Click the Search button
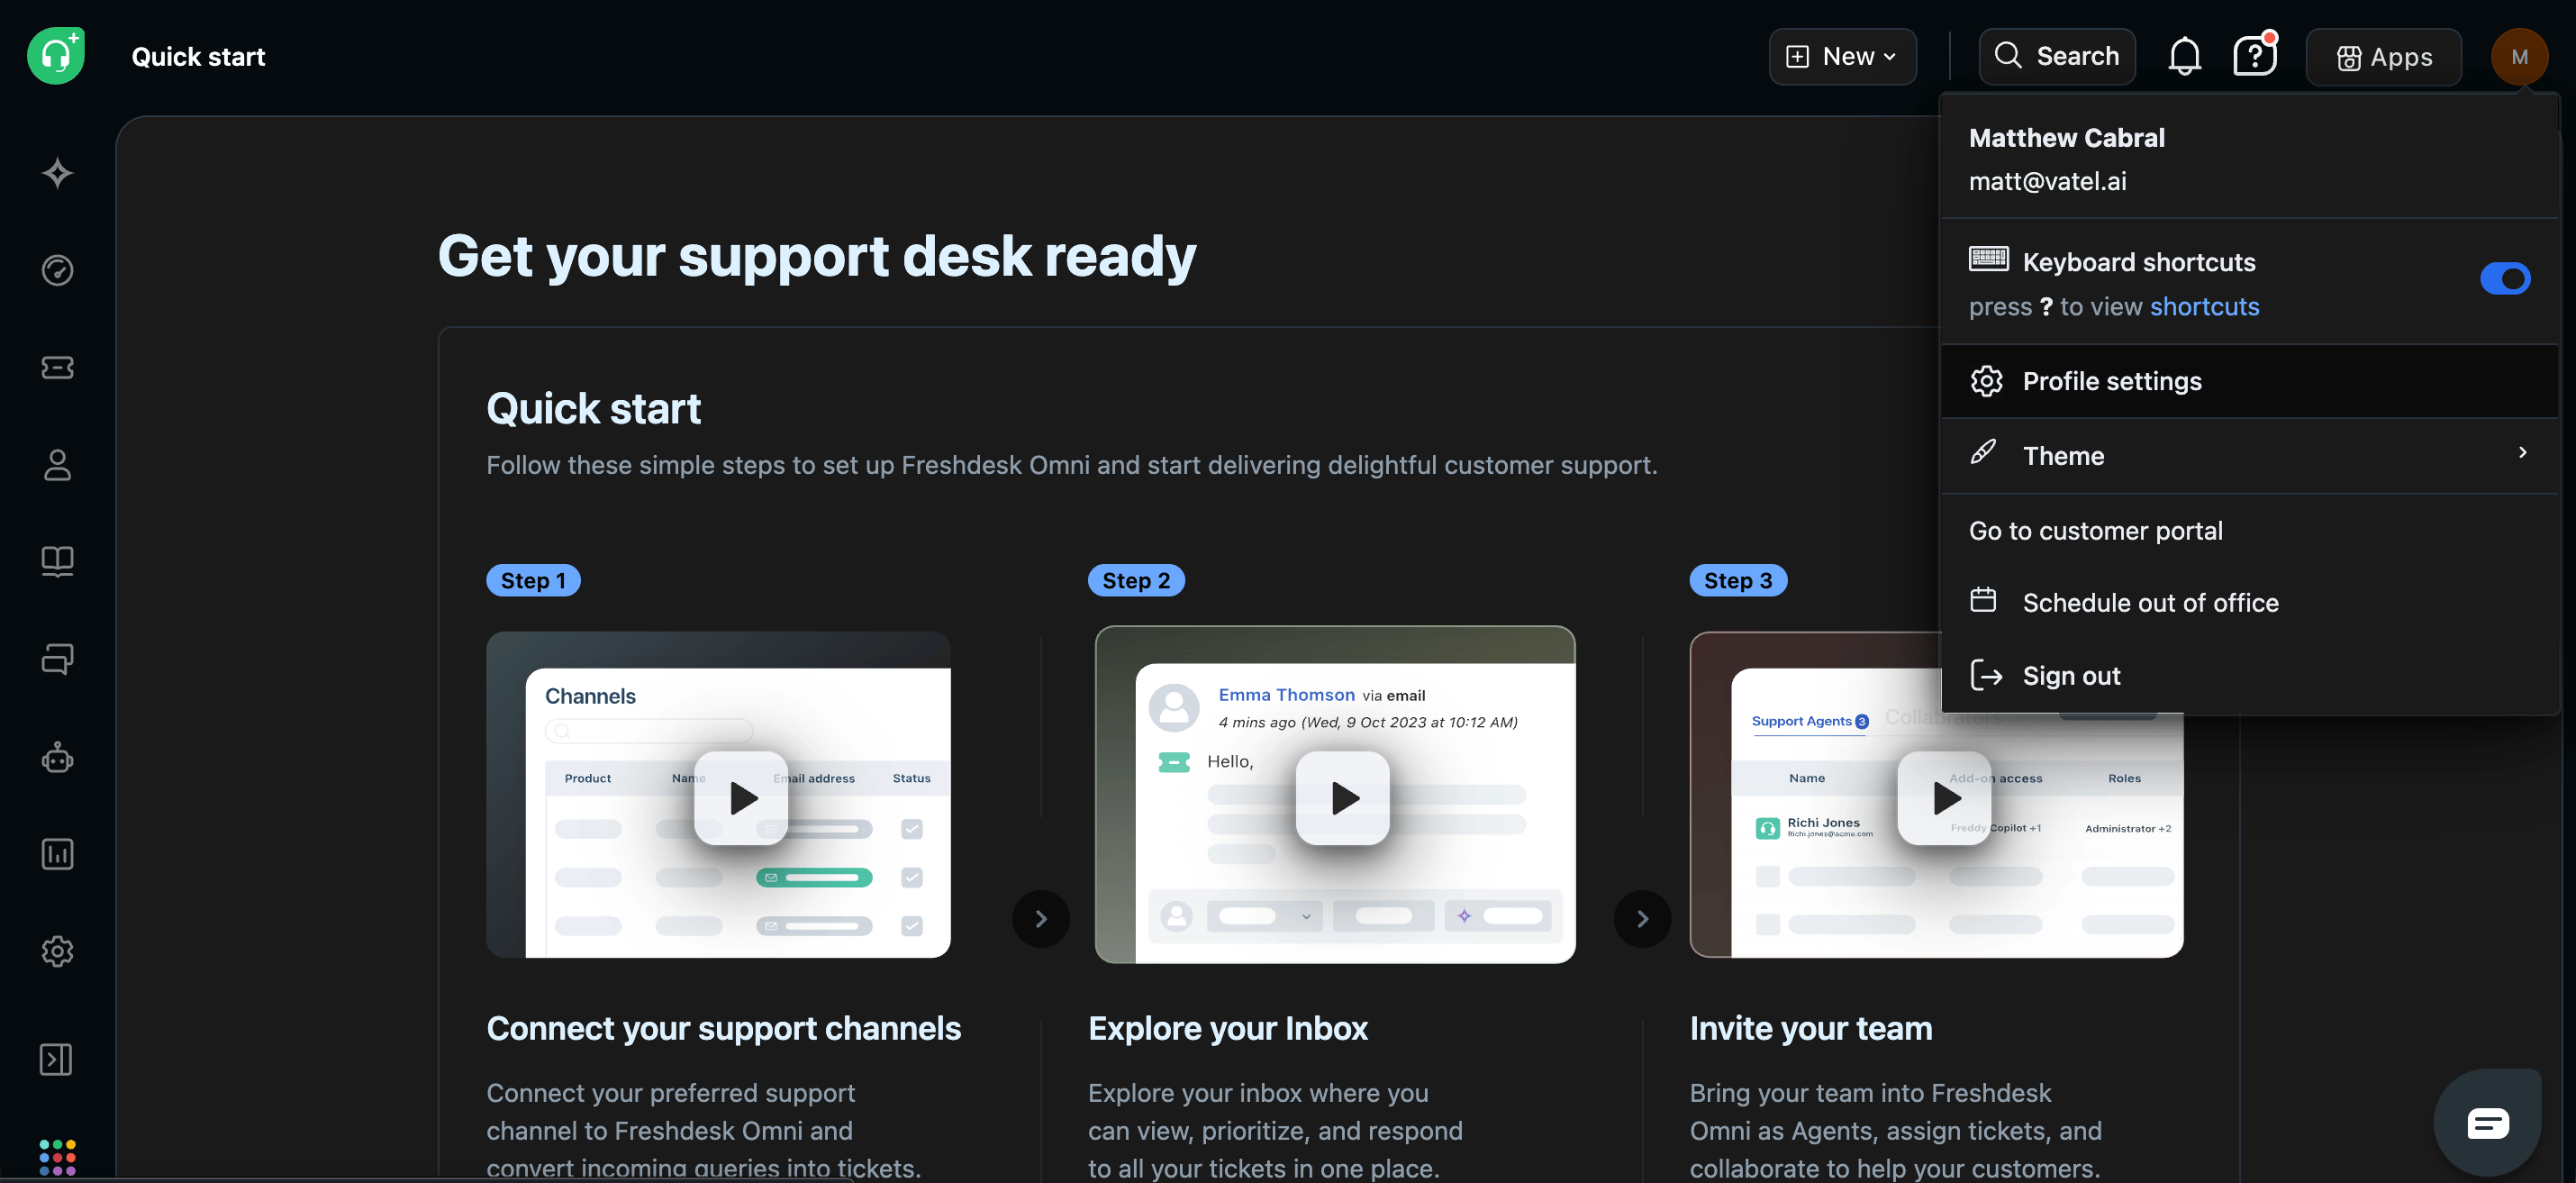This screenshot has width=2576, height=1183. coord(2057,56)
